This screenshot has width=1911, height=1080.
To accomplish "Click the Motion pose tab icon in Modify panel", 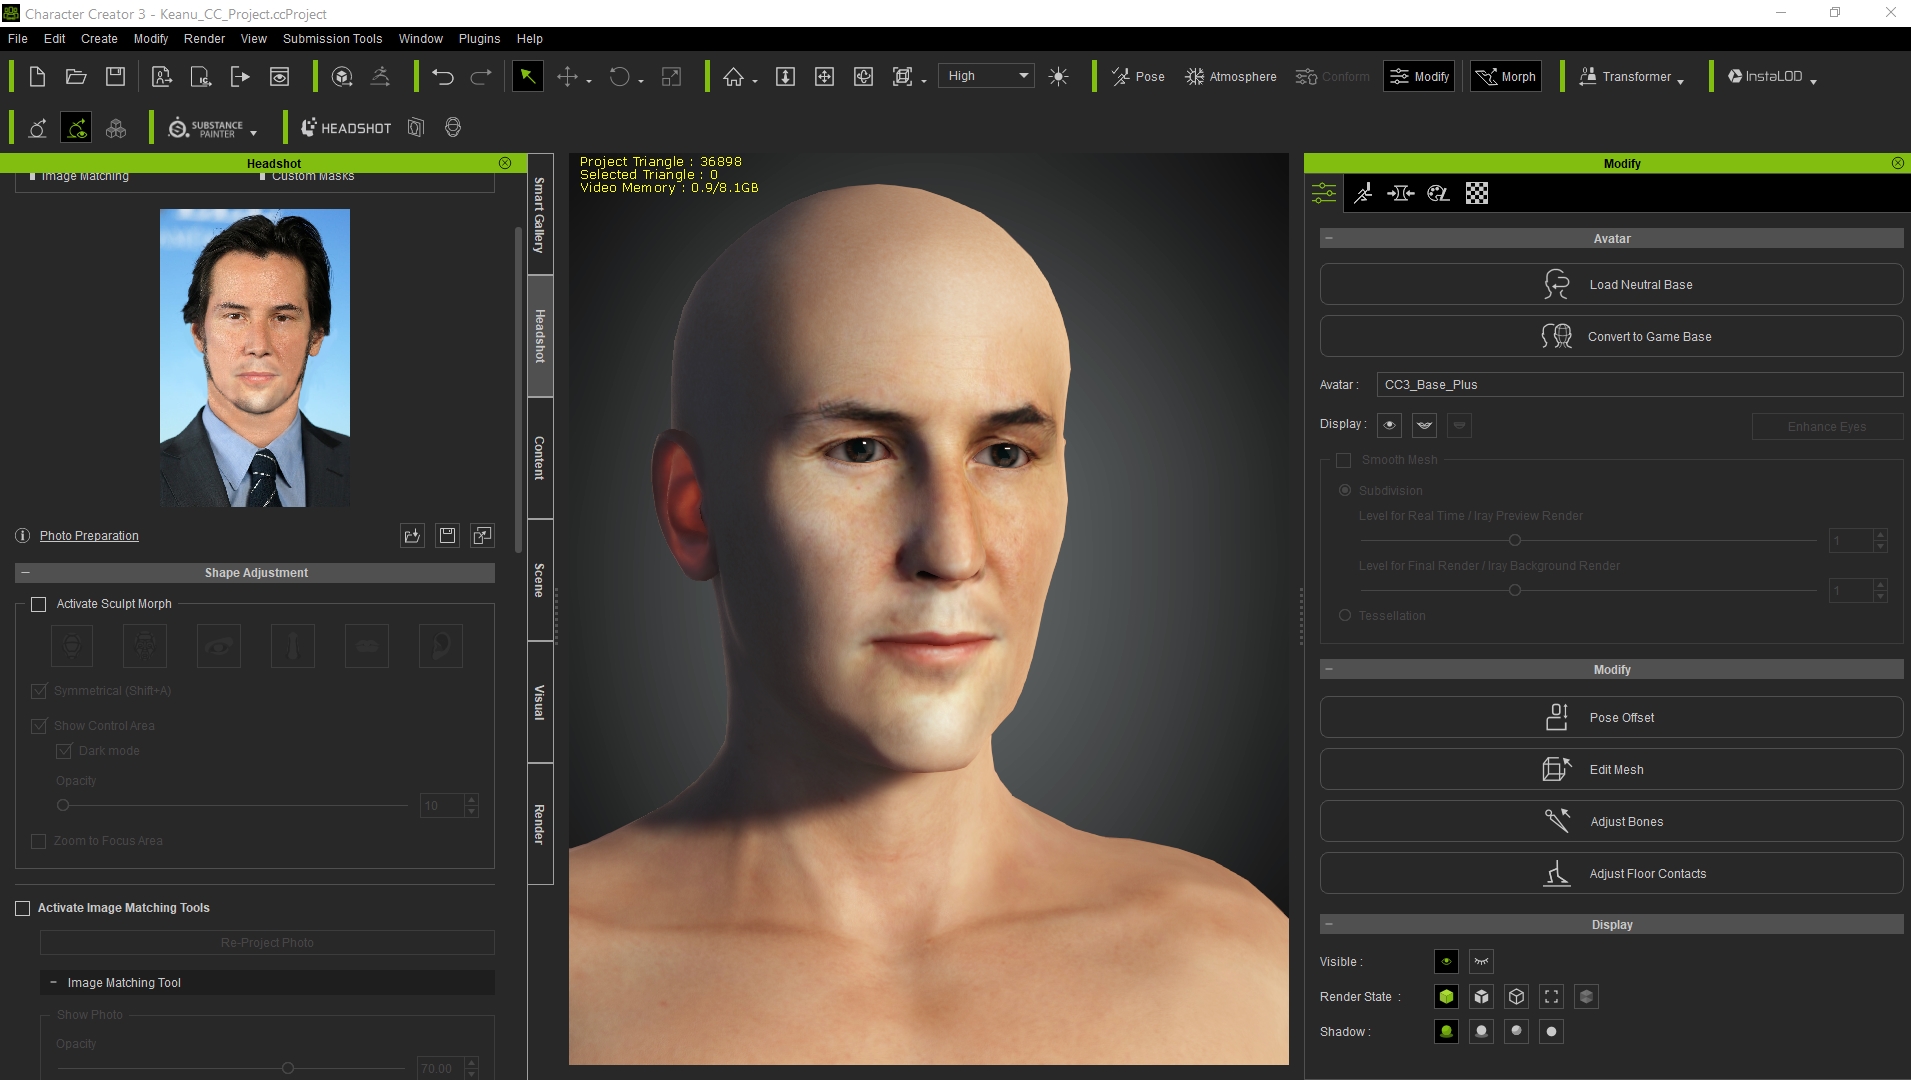I will pyautogui.click(x=1362, y=193).
